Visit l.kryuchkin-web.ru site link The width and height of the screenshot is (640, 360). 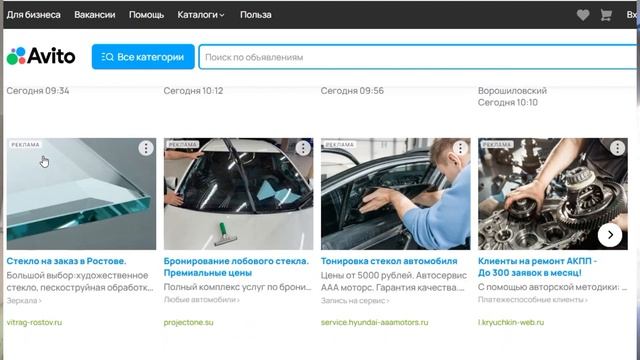[511, 322]
